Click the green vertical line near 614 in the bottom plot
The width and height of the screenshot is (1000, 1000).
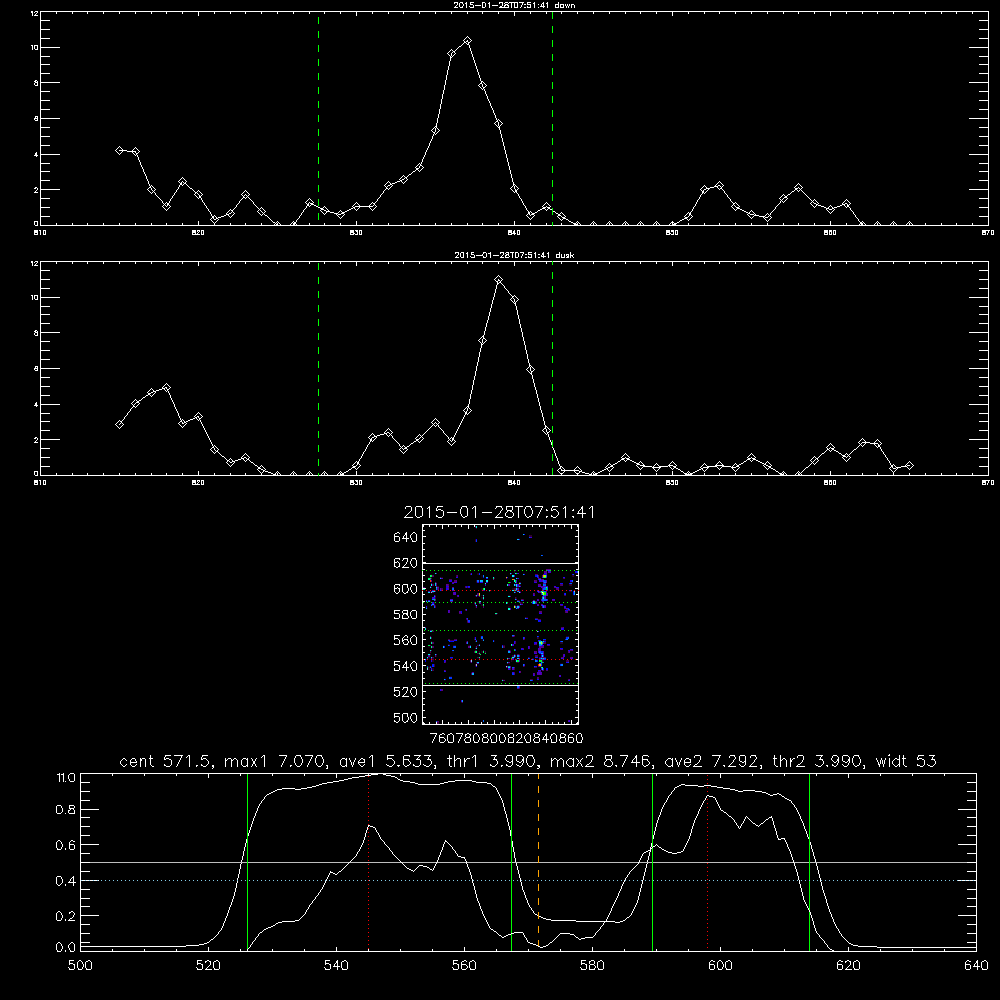point(809,861)
